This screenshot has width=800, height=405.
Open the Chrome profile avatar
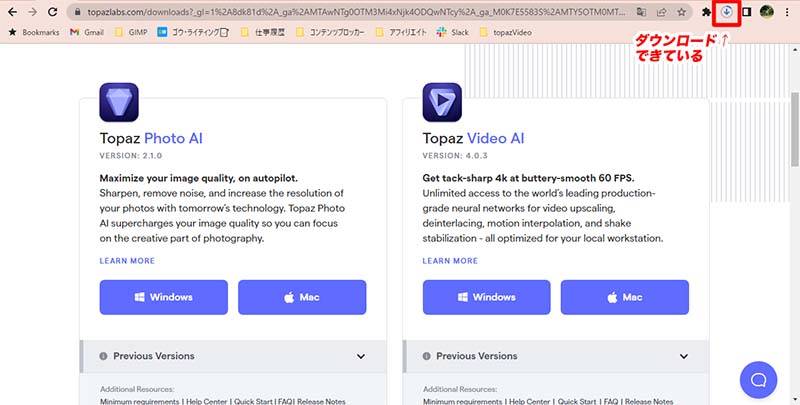coord(766,11)
